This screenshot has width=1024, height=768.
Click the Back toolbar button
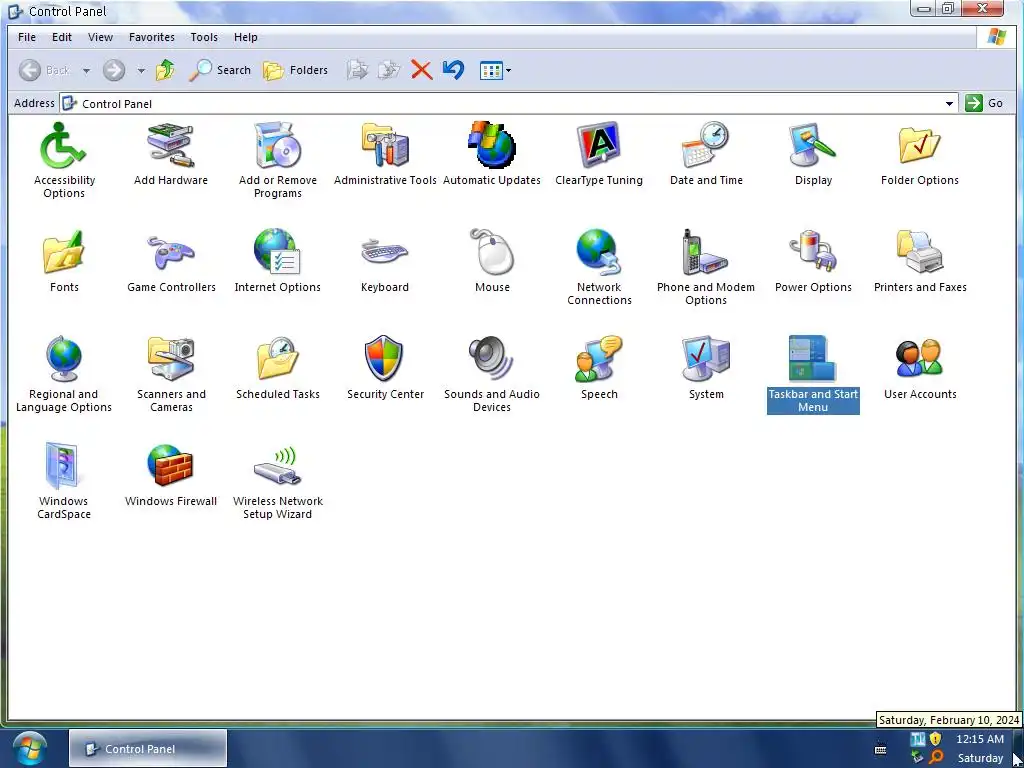click(44, 70)
